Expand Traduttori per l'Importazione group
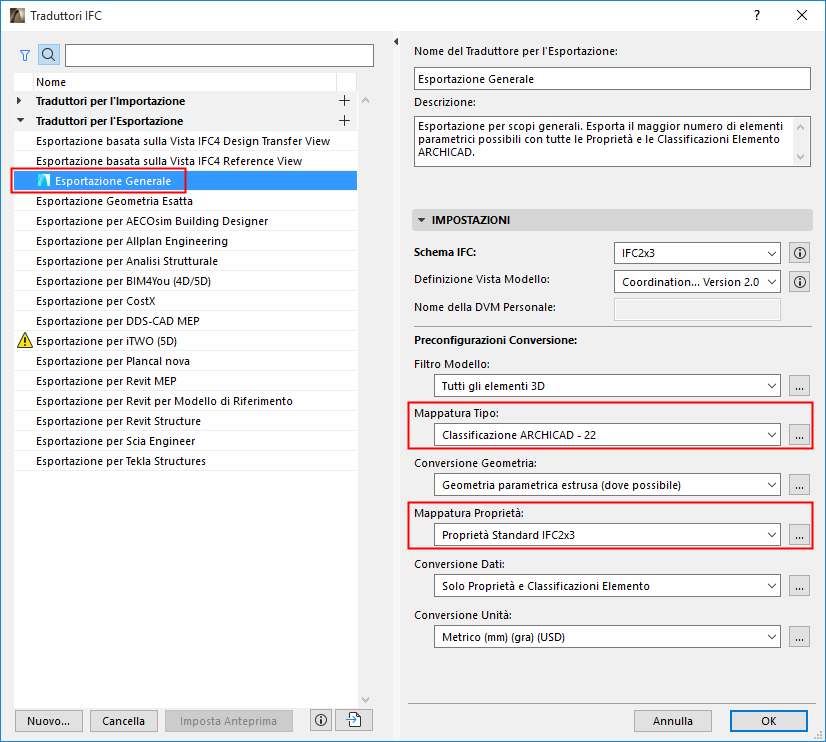The height and width of the screenshot is (742, 826). [19, 101]
